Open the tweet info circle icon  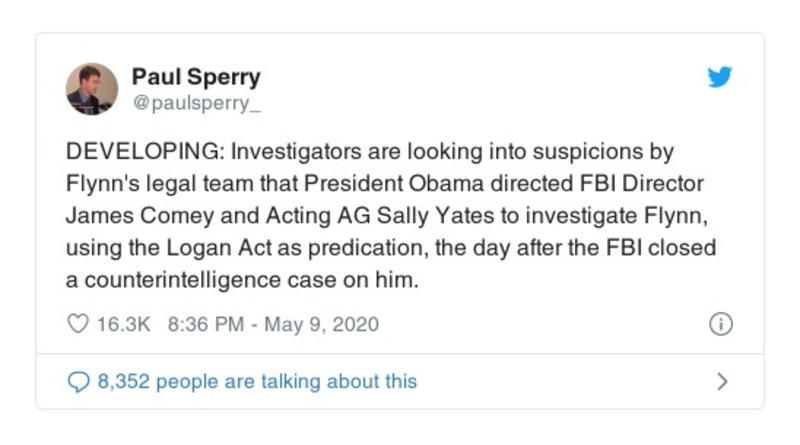[721, 324]
